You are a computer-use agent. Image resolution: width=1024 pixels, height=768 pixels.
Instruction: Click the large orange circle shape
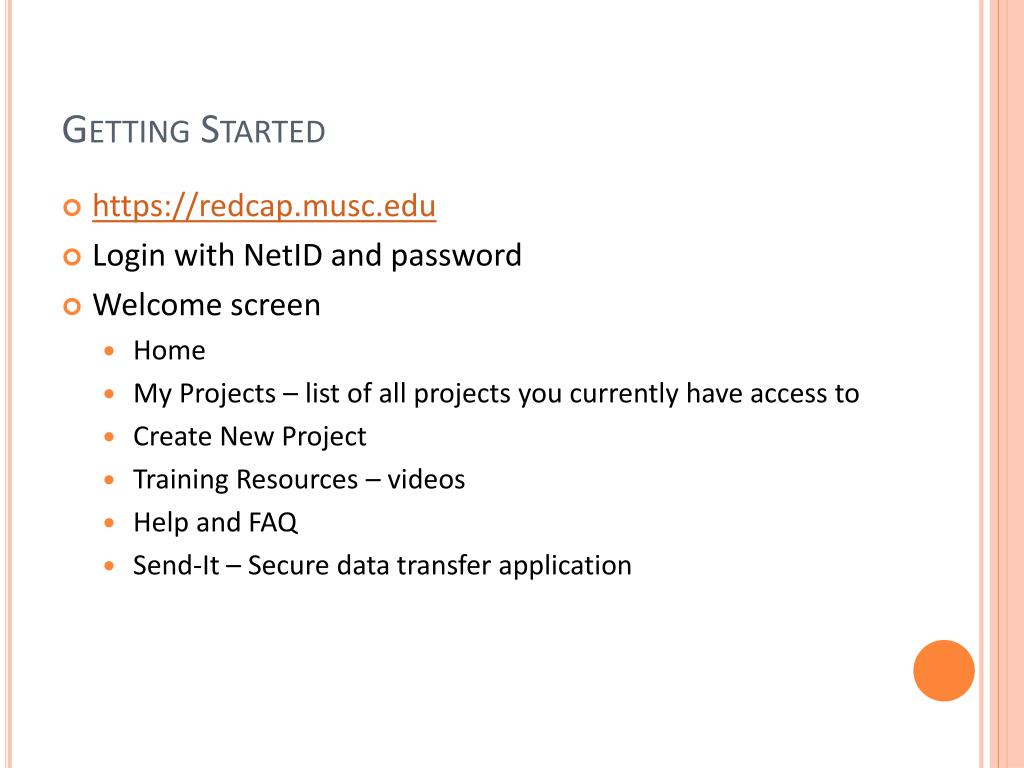[x=944, y=671]
